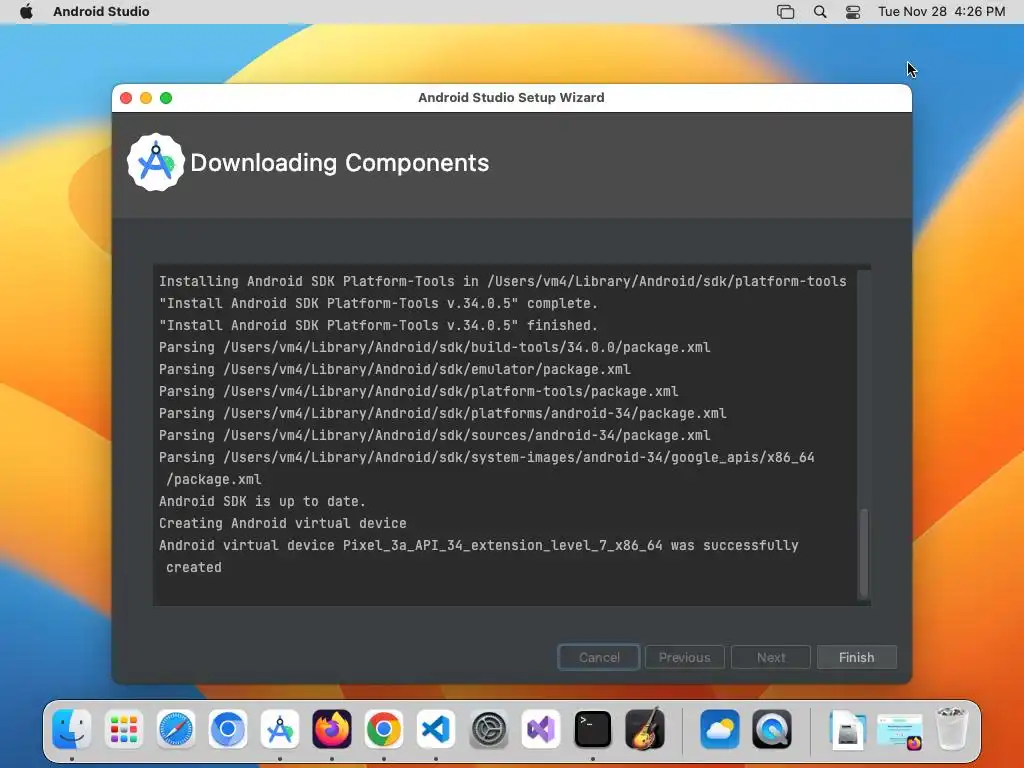1024x768 pixels.
Task: Open the cloud weather app in Dock
Action: point(720,728)
